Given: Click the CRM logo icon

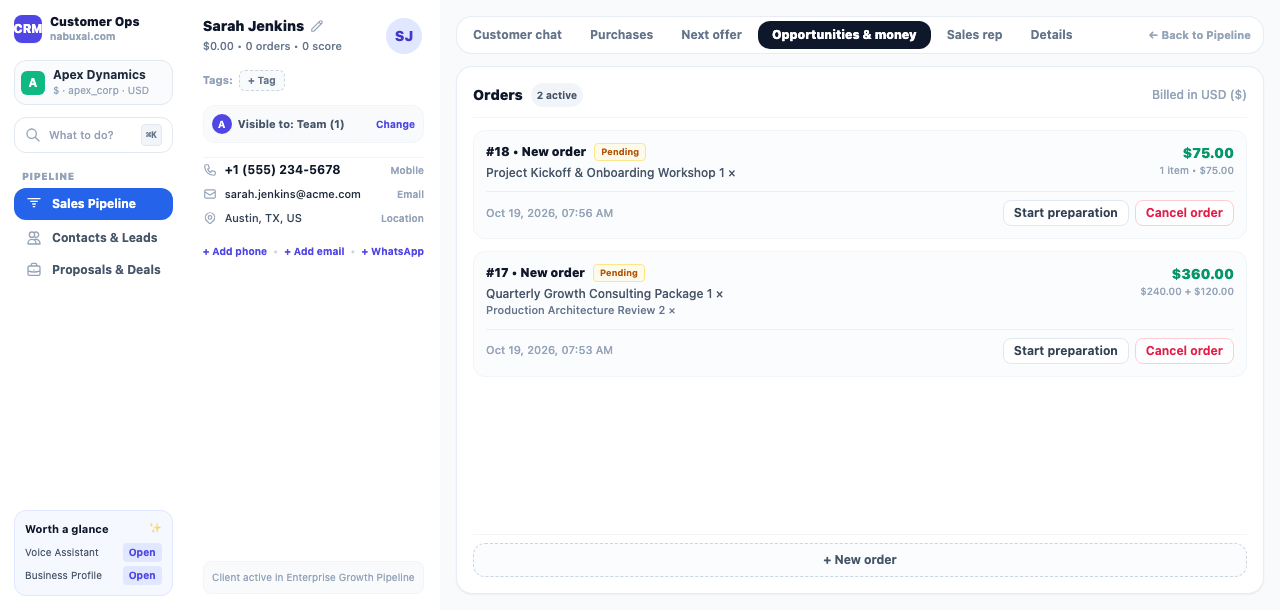Looking at the screenshot, I should 28,29.
